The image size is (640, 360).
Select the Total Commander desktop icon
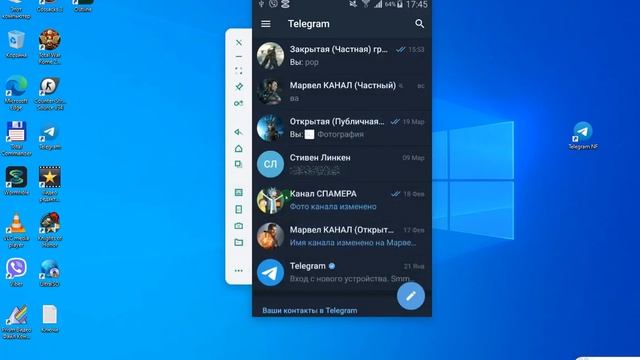[16, 139]
